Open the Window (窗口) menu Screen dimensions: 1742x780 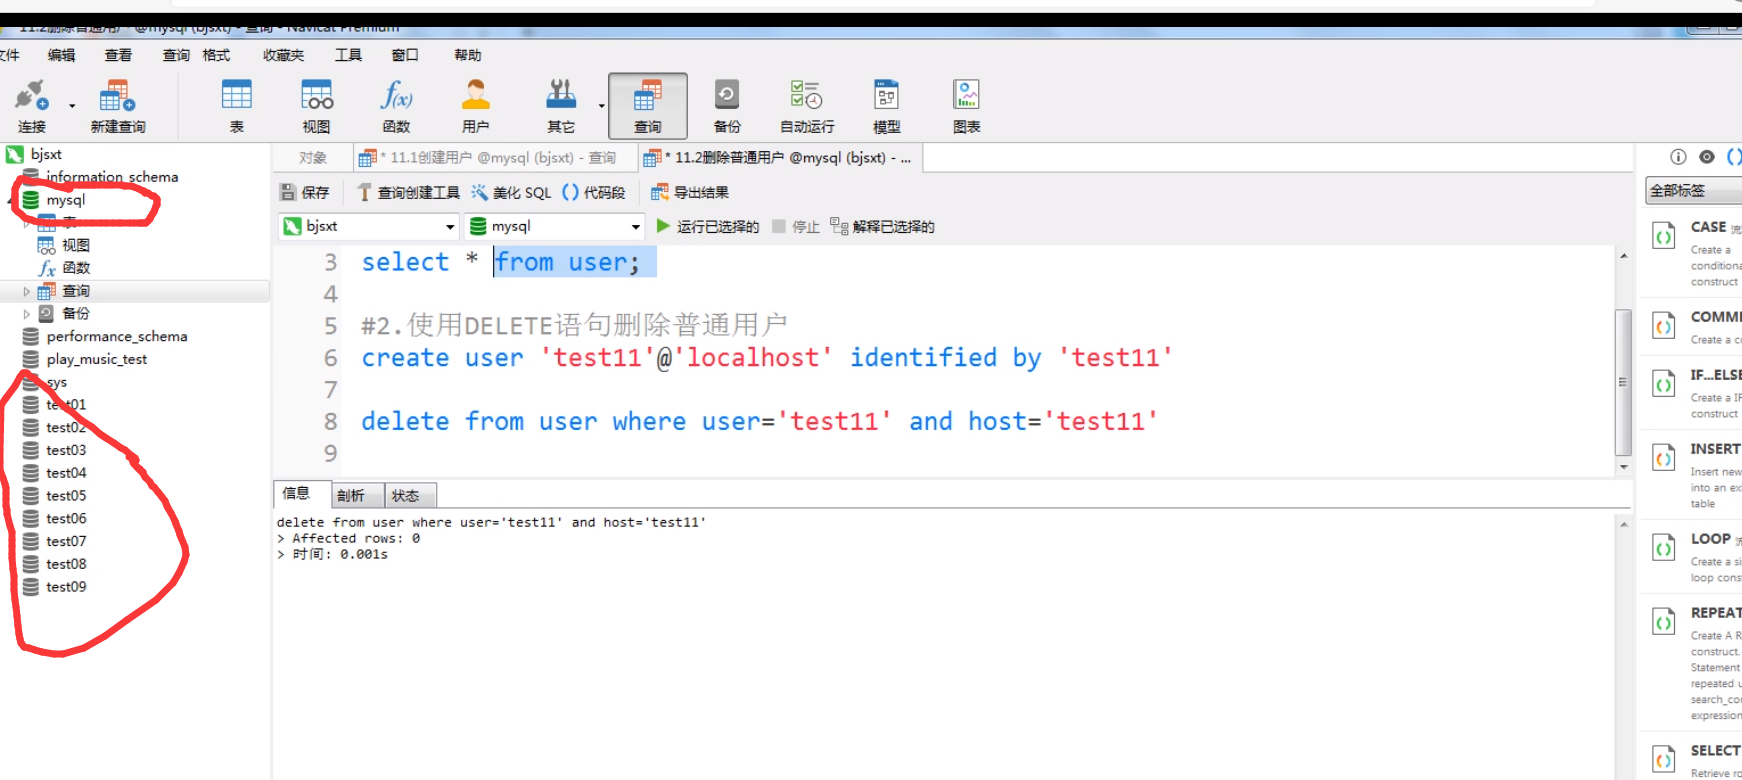coord(405,55)
